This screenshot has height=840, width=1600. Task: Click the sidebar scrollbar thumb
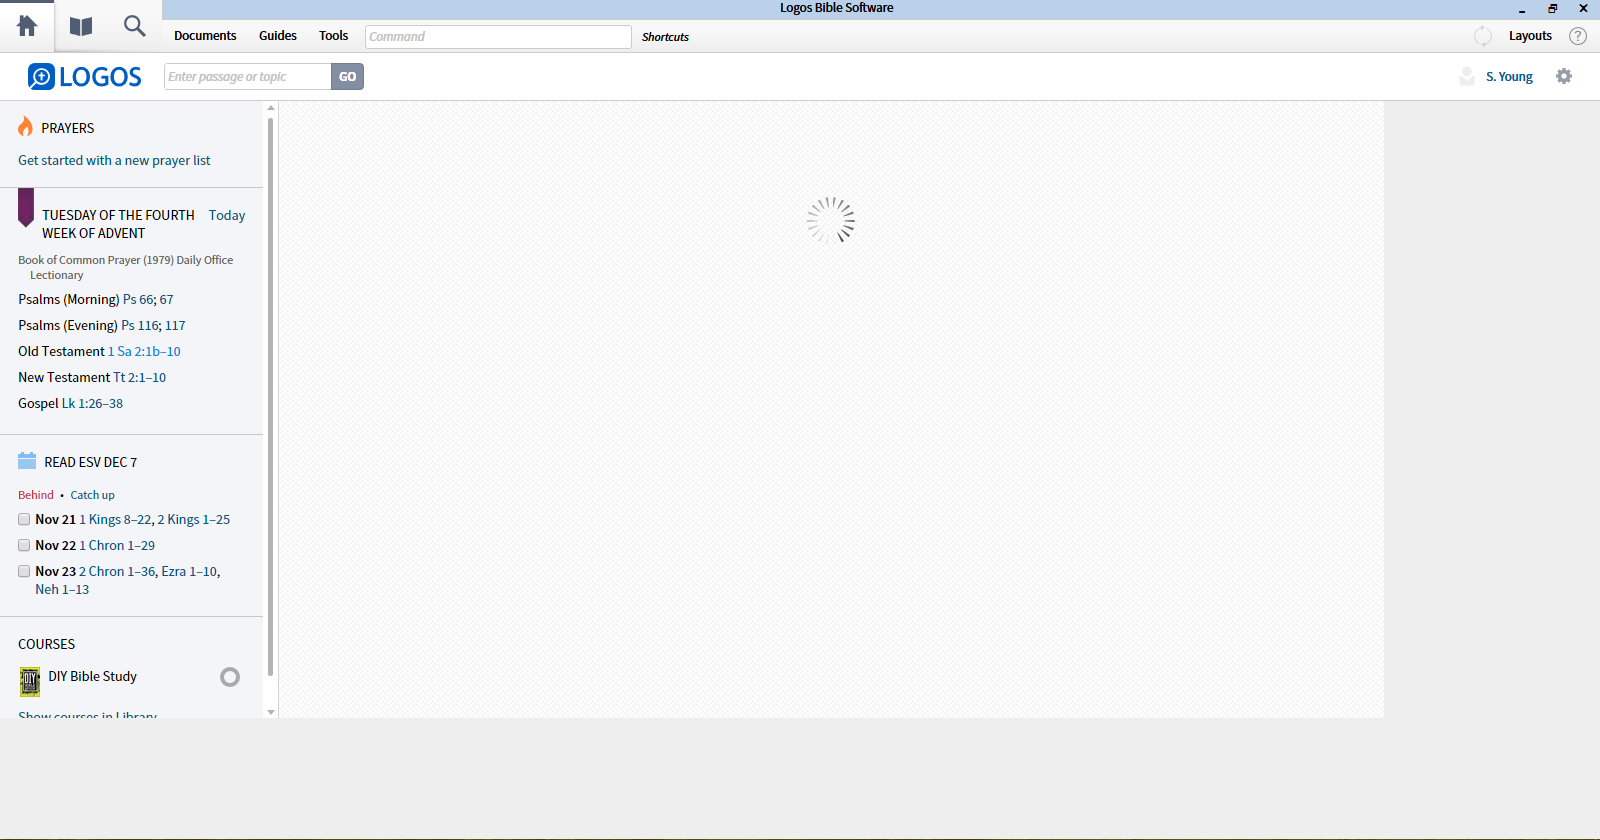(271, 397)
